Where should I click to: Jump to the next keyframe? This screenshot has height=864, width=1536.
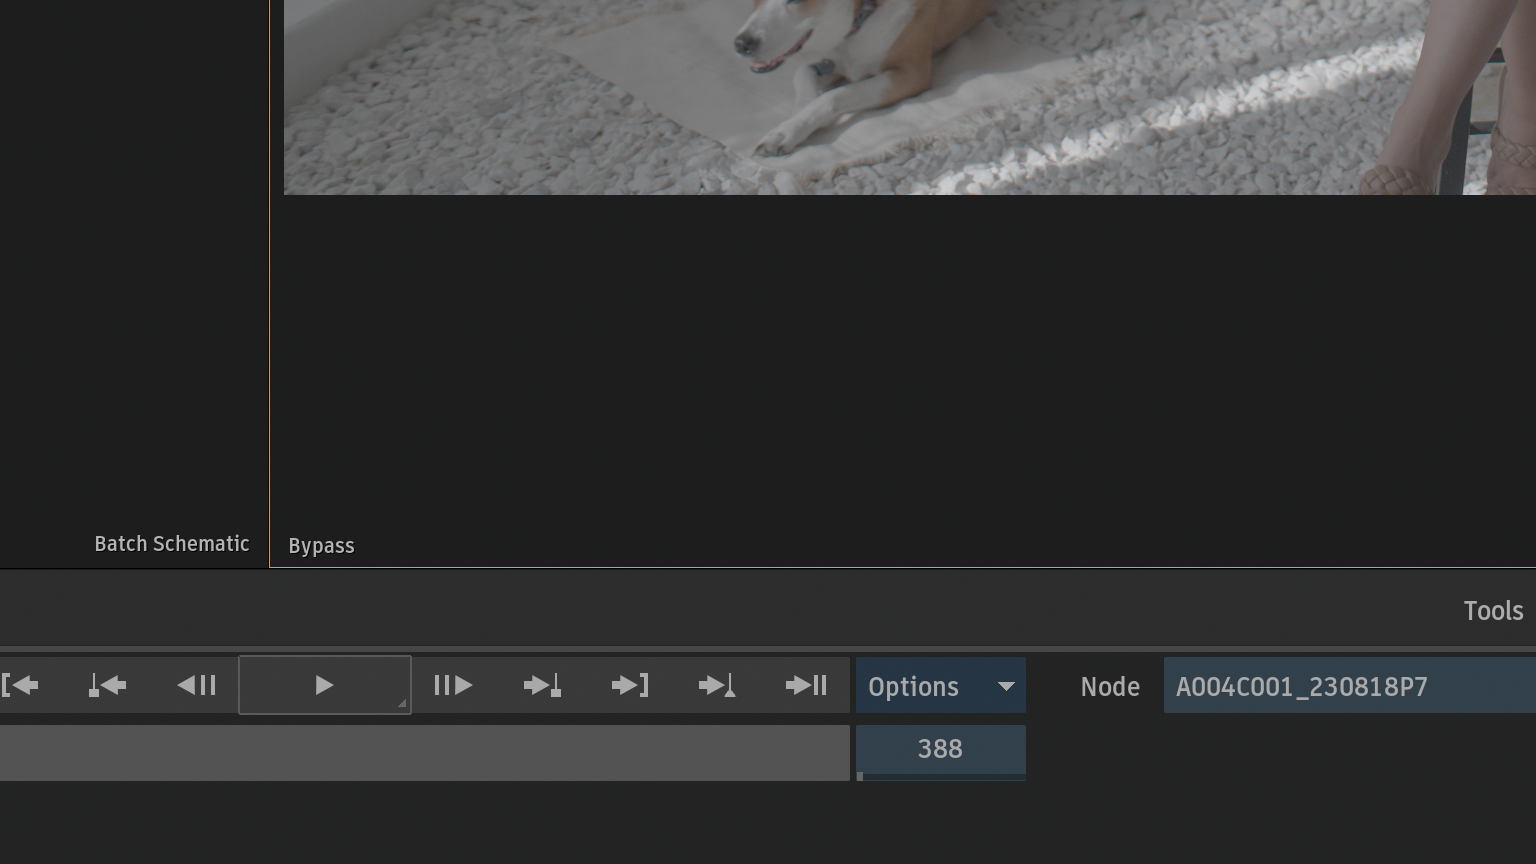pos(542,685)
